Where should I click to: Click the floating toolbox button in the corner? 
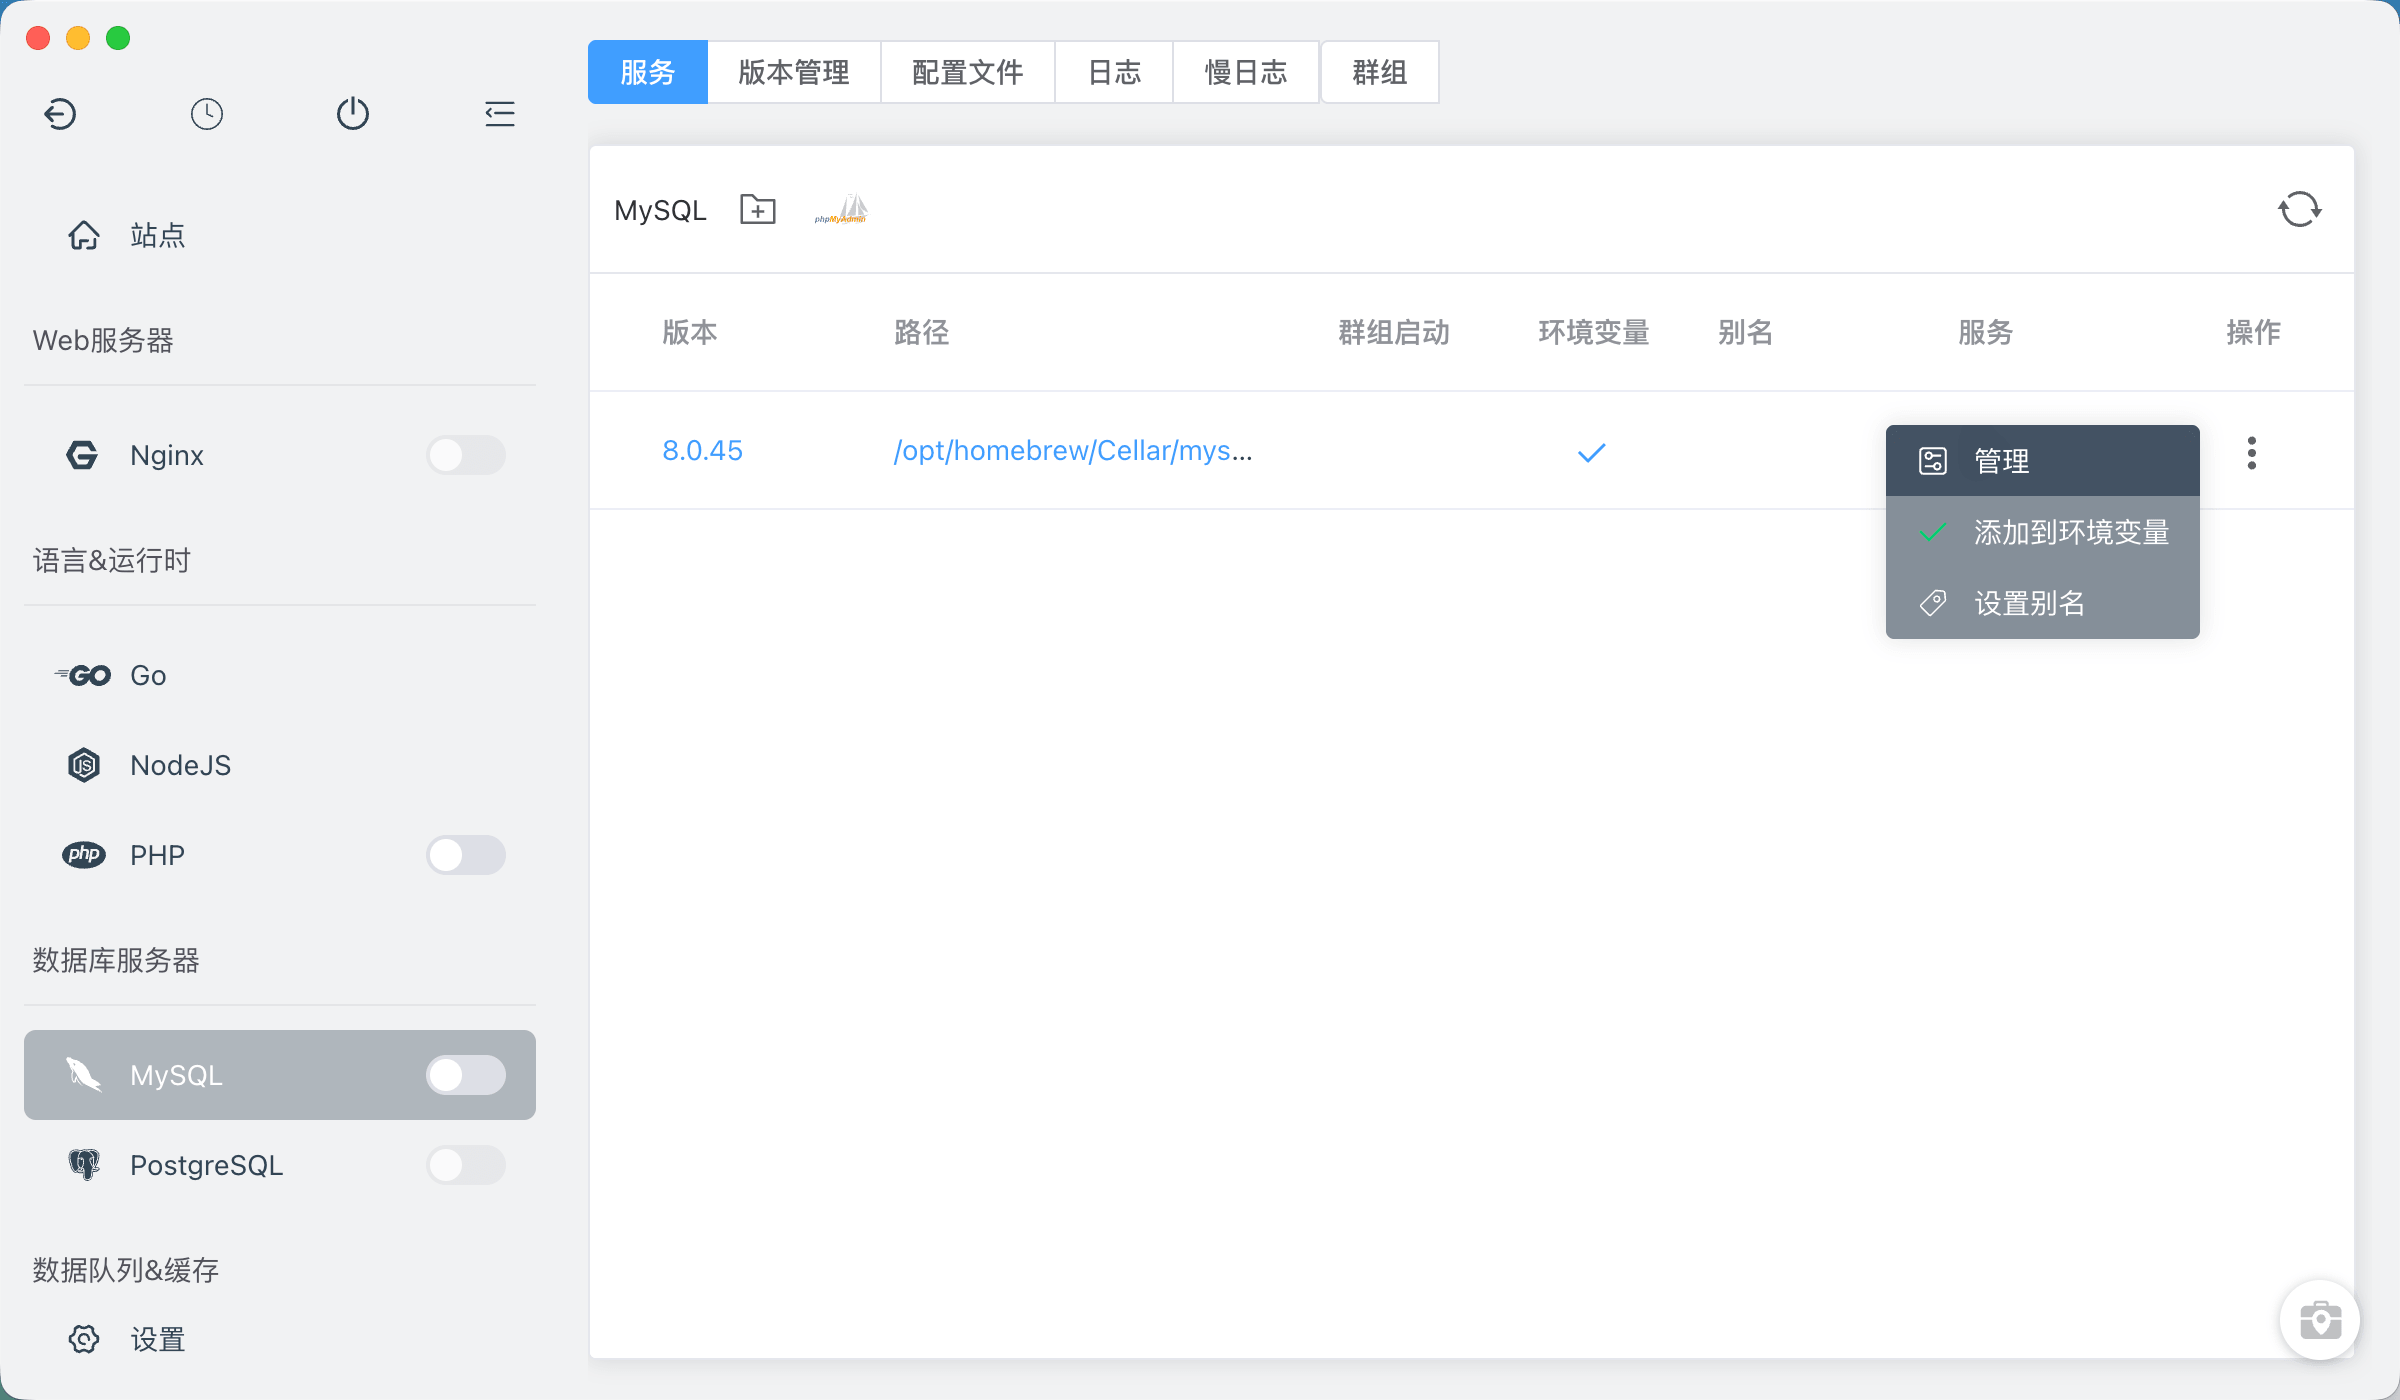click(2319, 1319)
